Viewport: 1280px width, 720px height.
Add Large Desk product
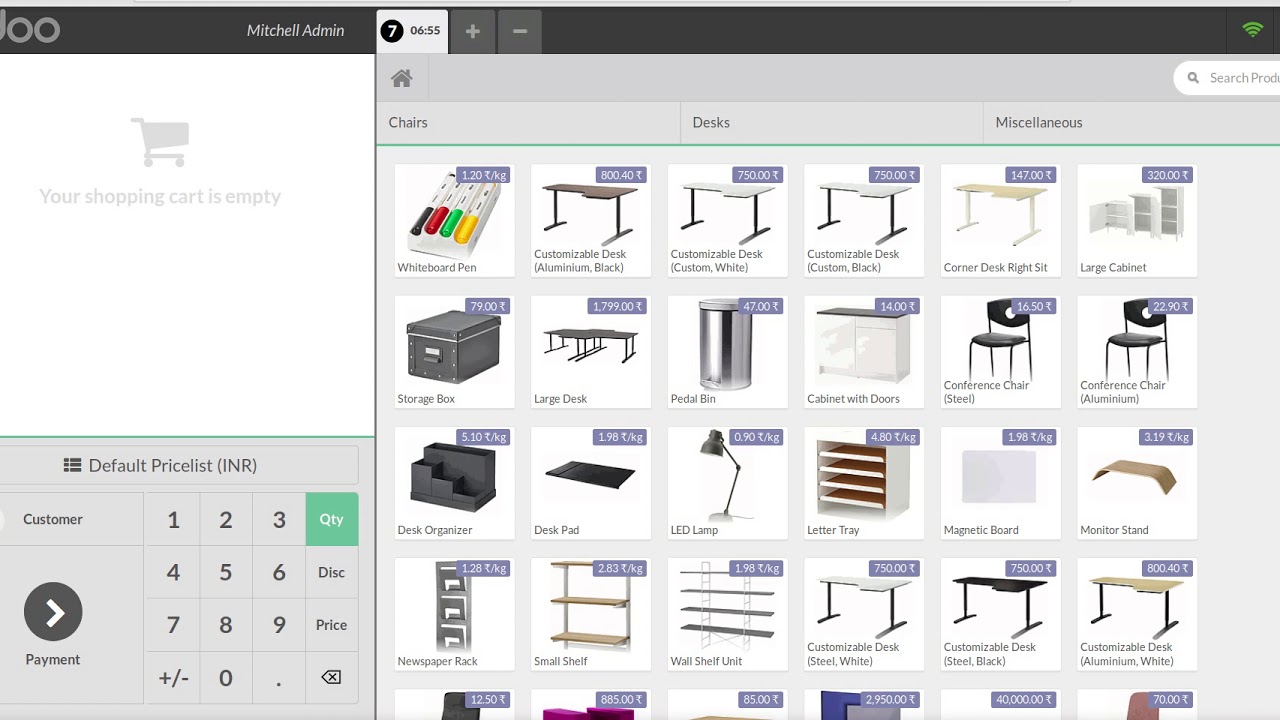(591, 352)
